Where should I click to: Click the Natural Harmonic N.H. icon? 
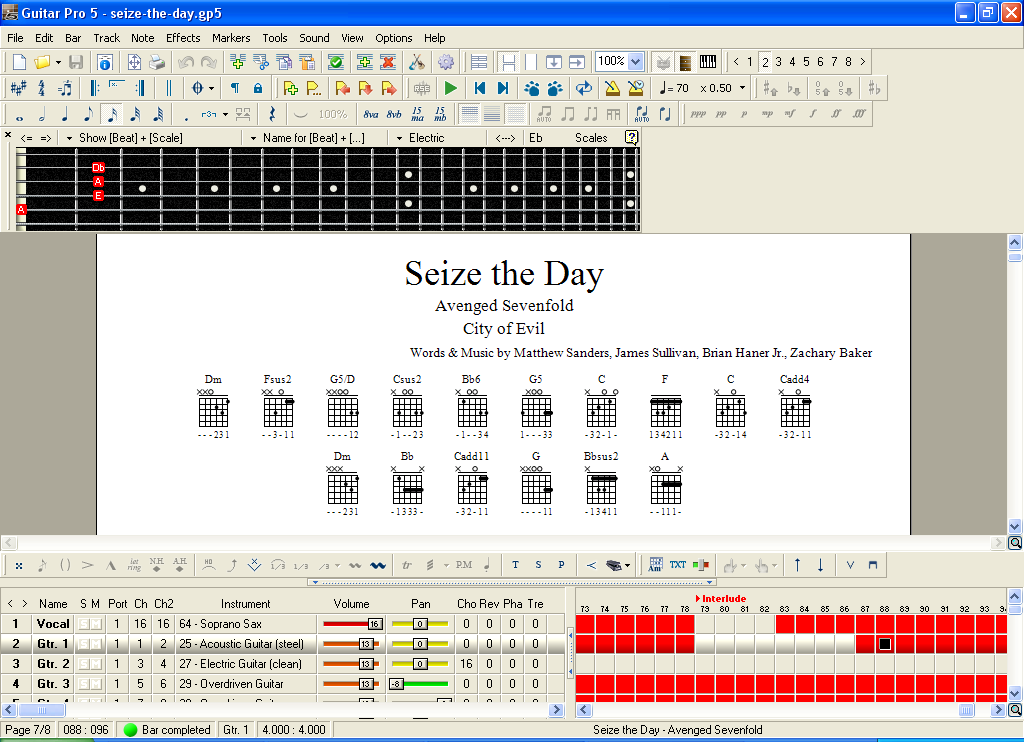point(157,565)
